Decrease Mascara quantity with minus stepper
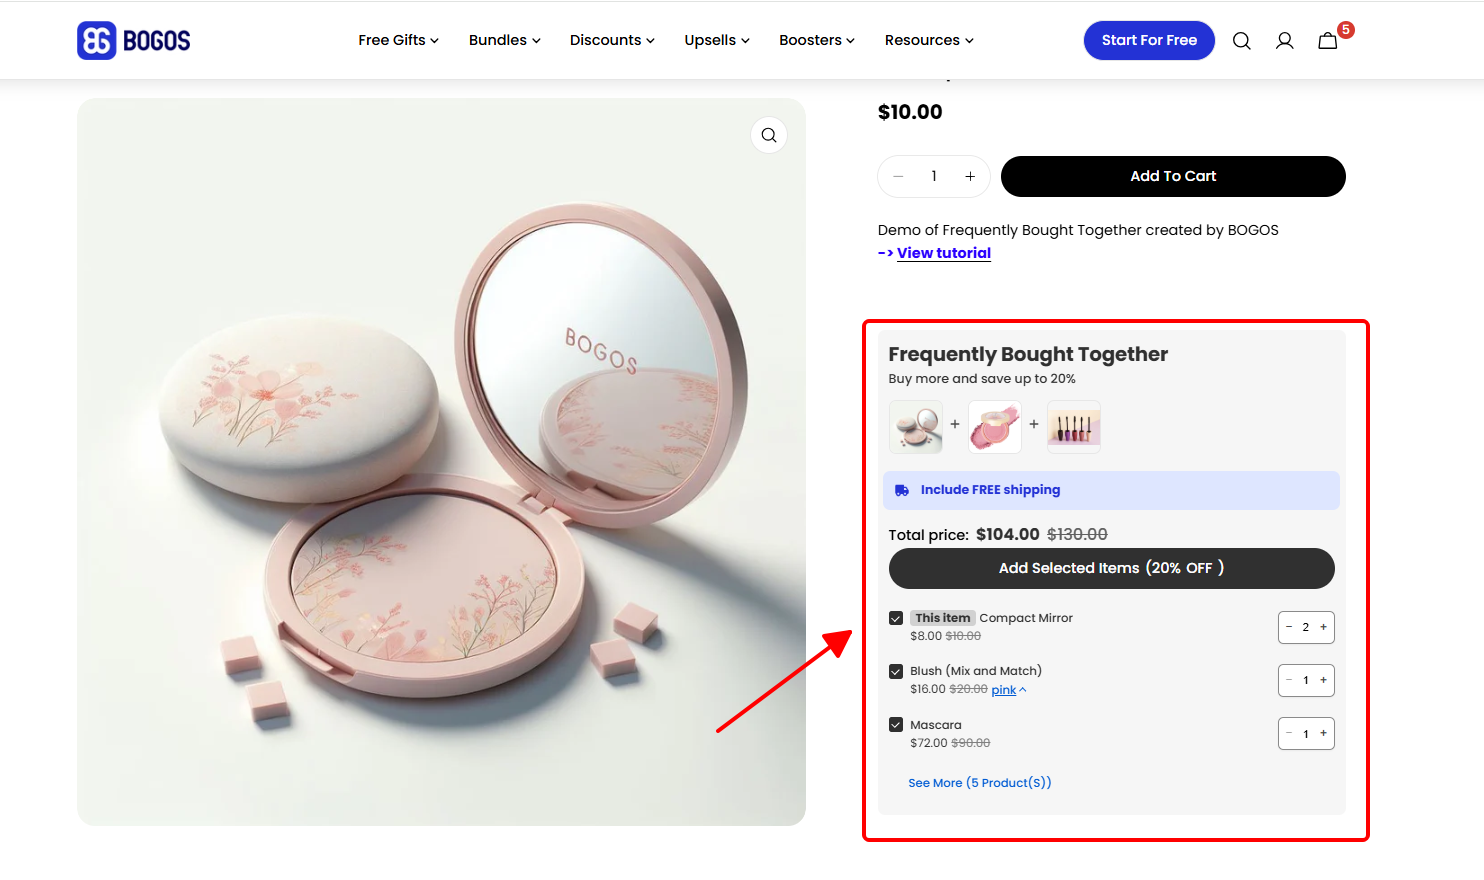Image resolution: width=1484 pixels, height=880 pixels. point(1290,733)
